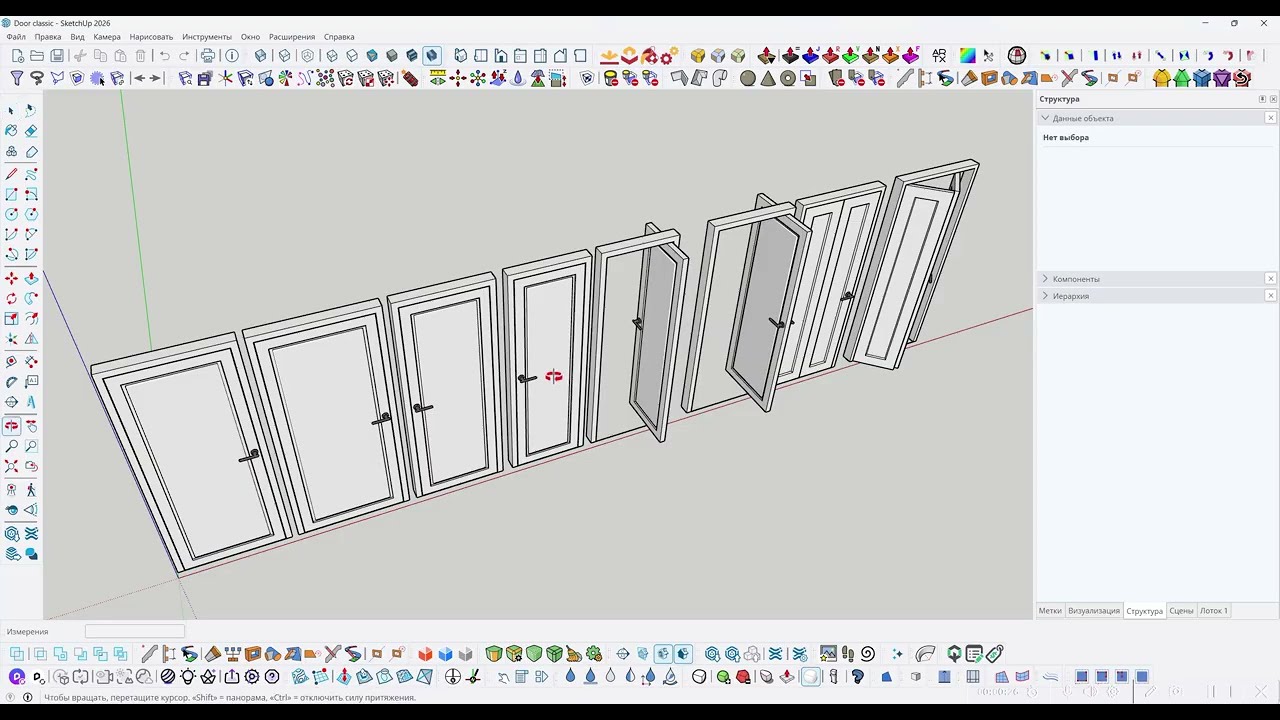Close the Данные объекта panel
This screenshot has width=1280, height=720.
click(1271, 118)
